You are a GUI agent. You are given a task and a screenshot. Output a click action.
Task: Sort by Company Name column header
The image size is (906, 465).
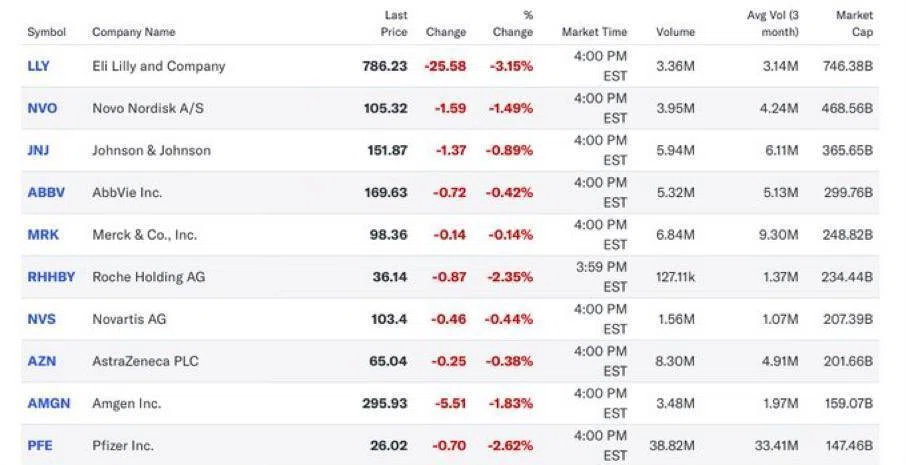pos(133,32)
